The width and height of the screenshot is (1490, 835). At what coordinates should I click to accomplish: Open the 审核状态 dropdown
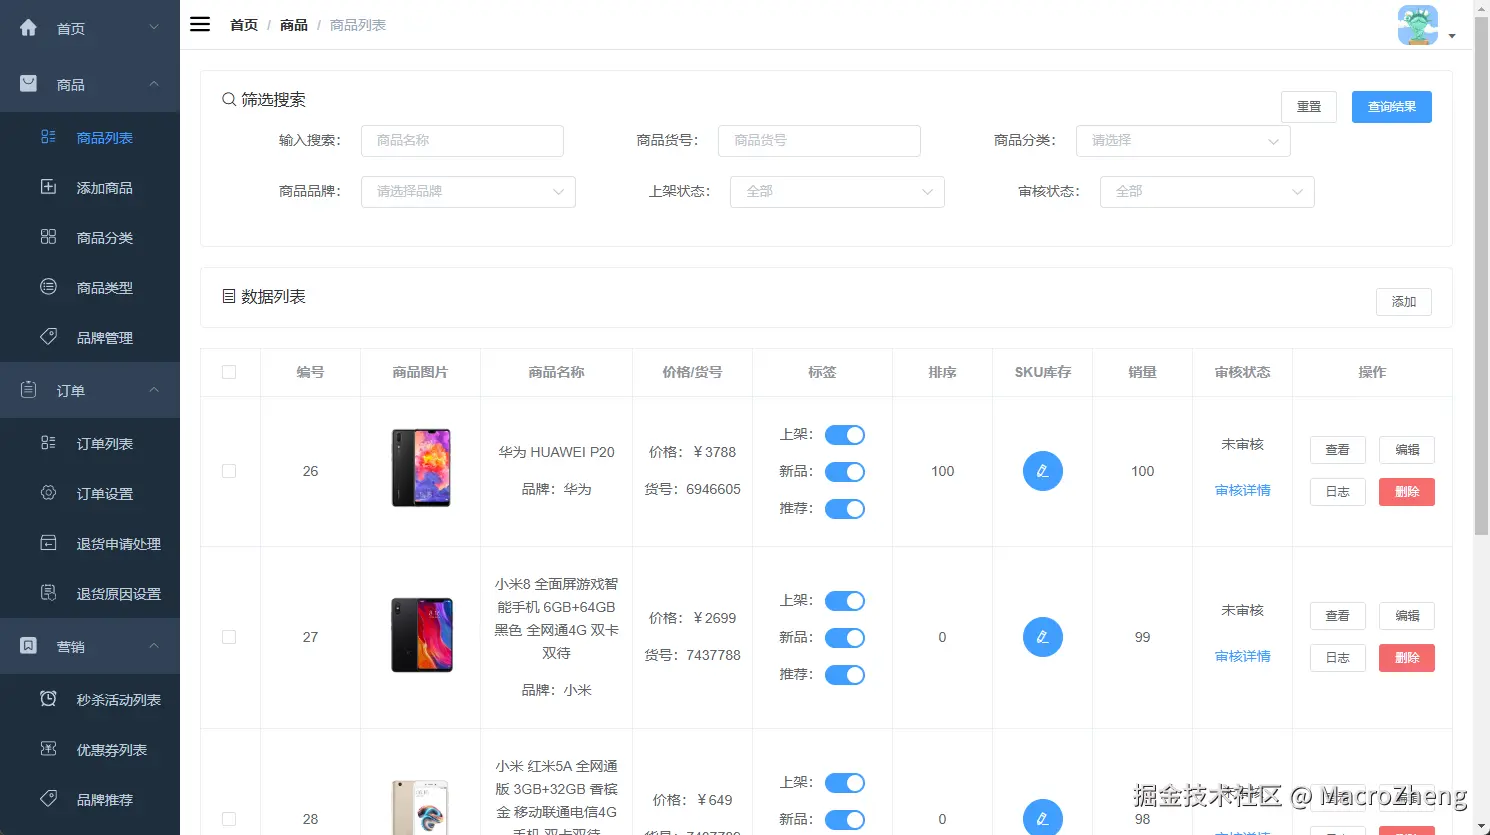1207,192
